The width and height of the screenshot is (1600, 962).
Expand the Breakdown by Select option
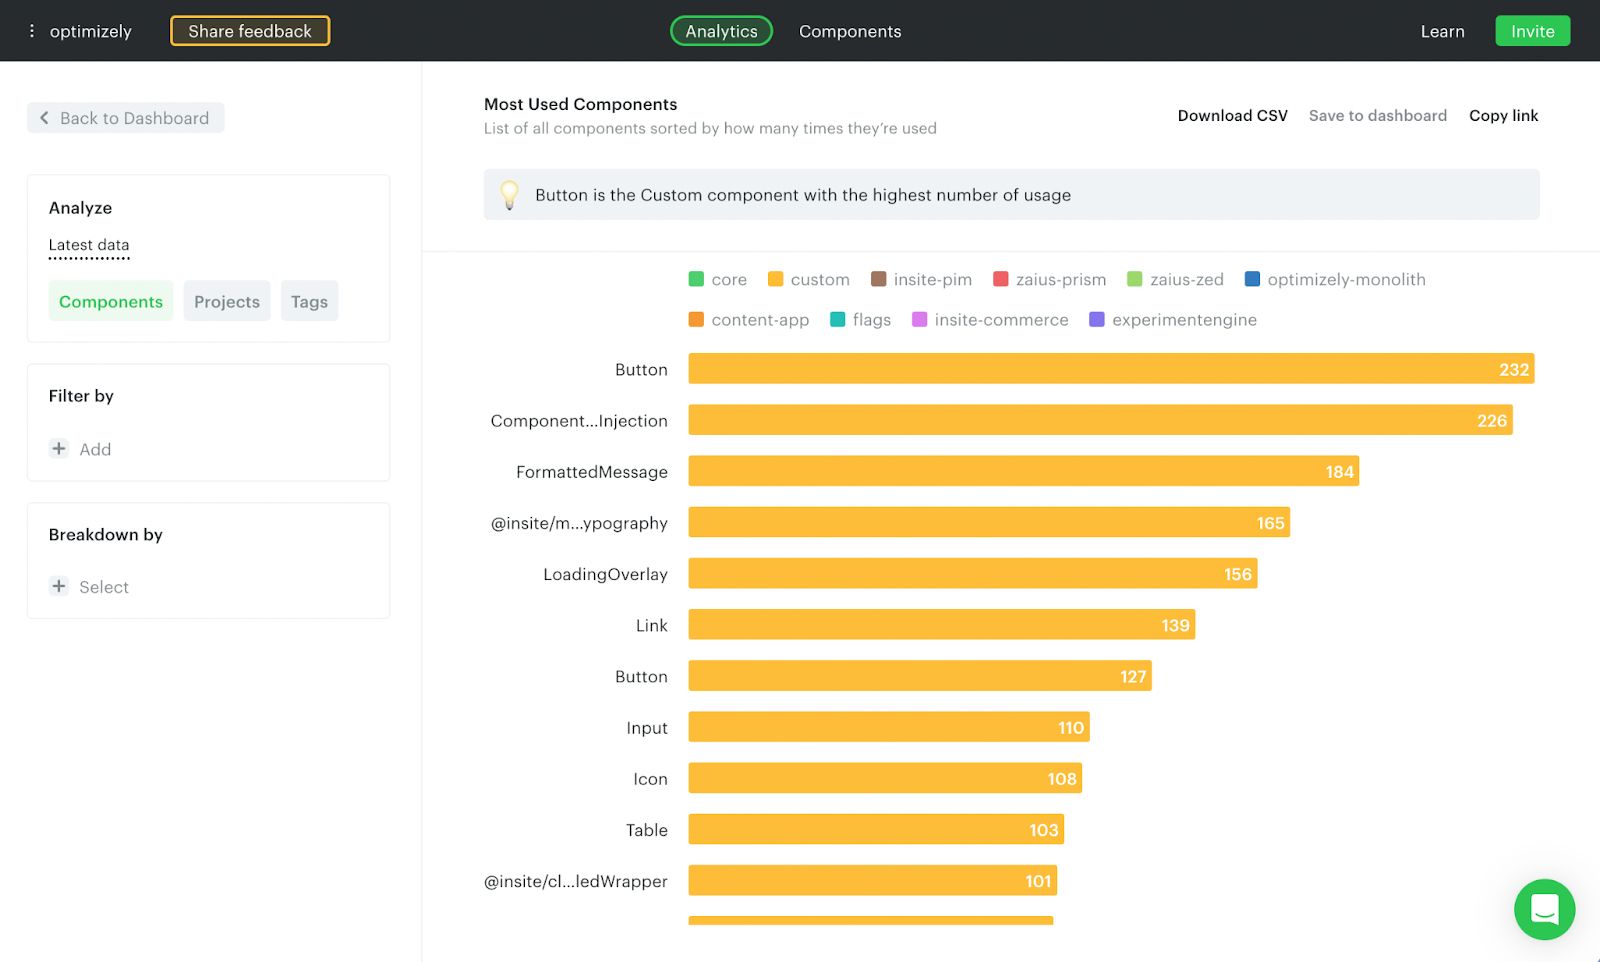click(x=104, y=587)
